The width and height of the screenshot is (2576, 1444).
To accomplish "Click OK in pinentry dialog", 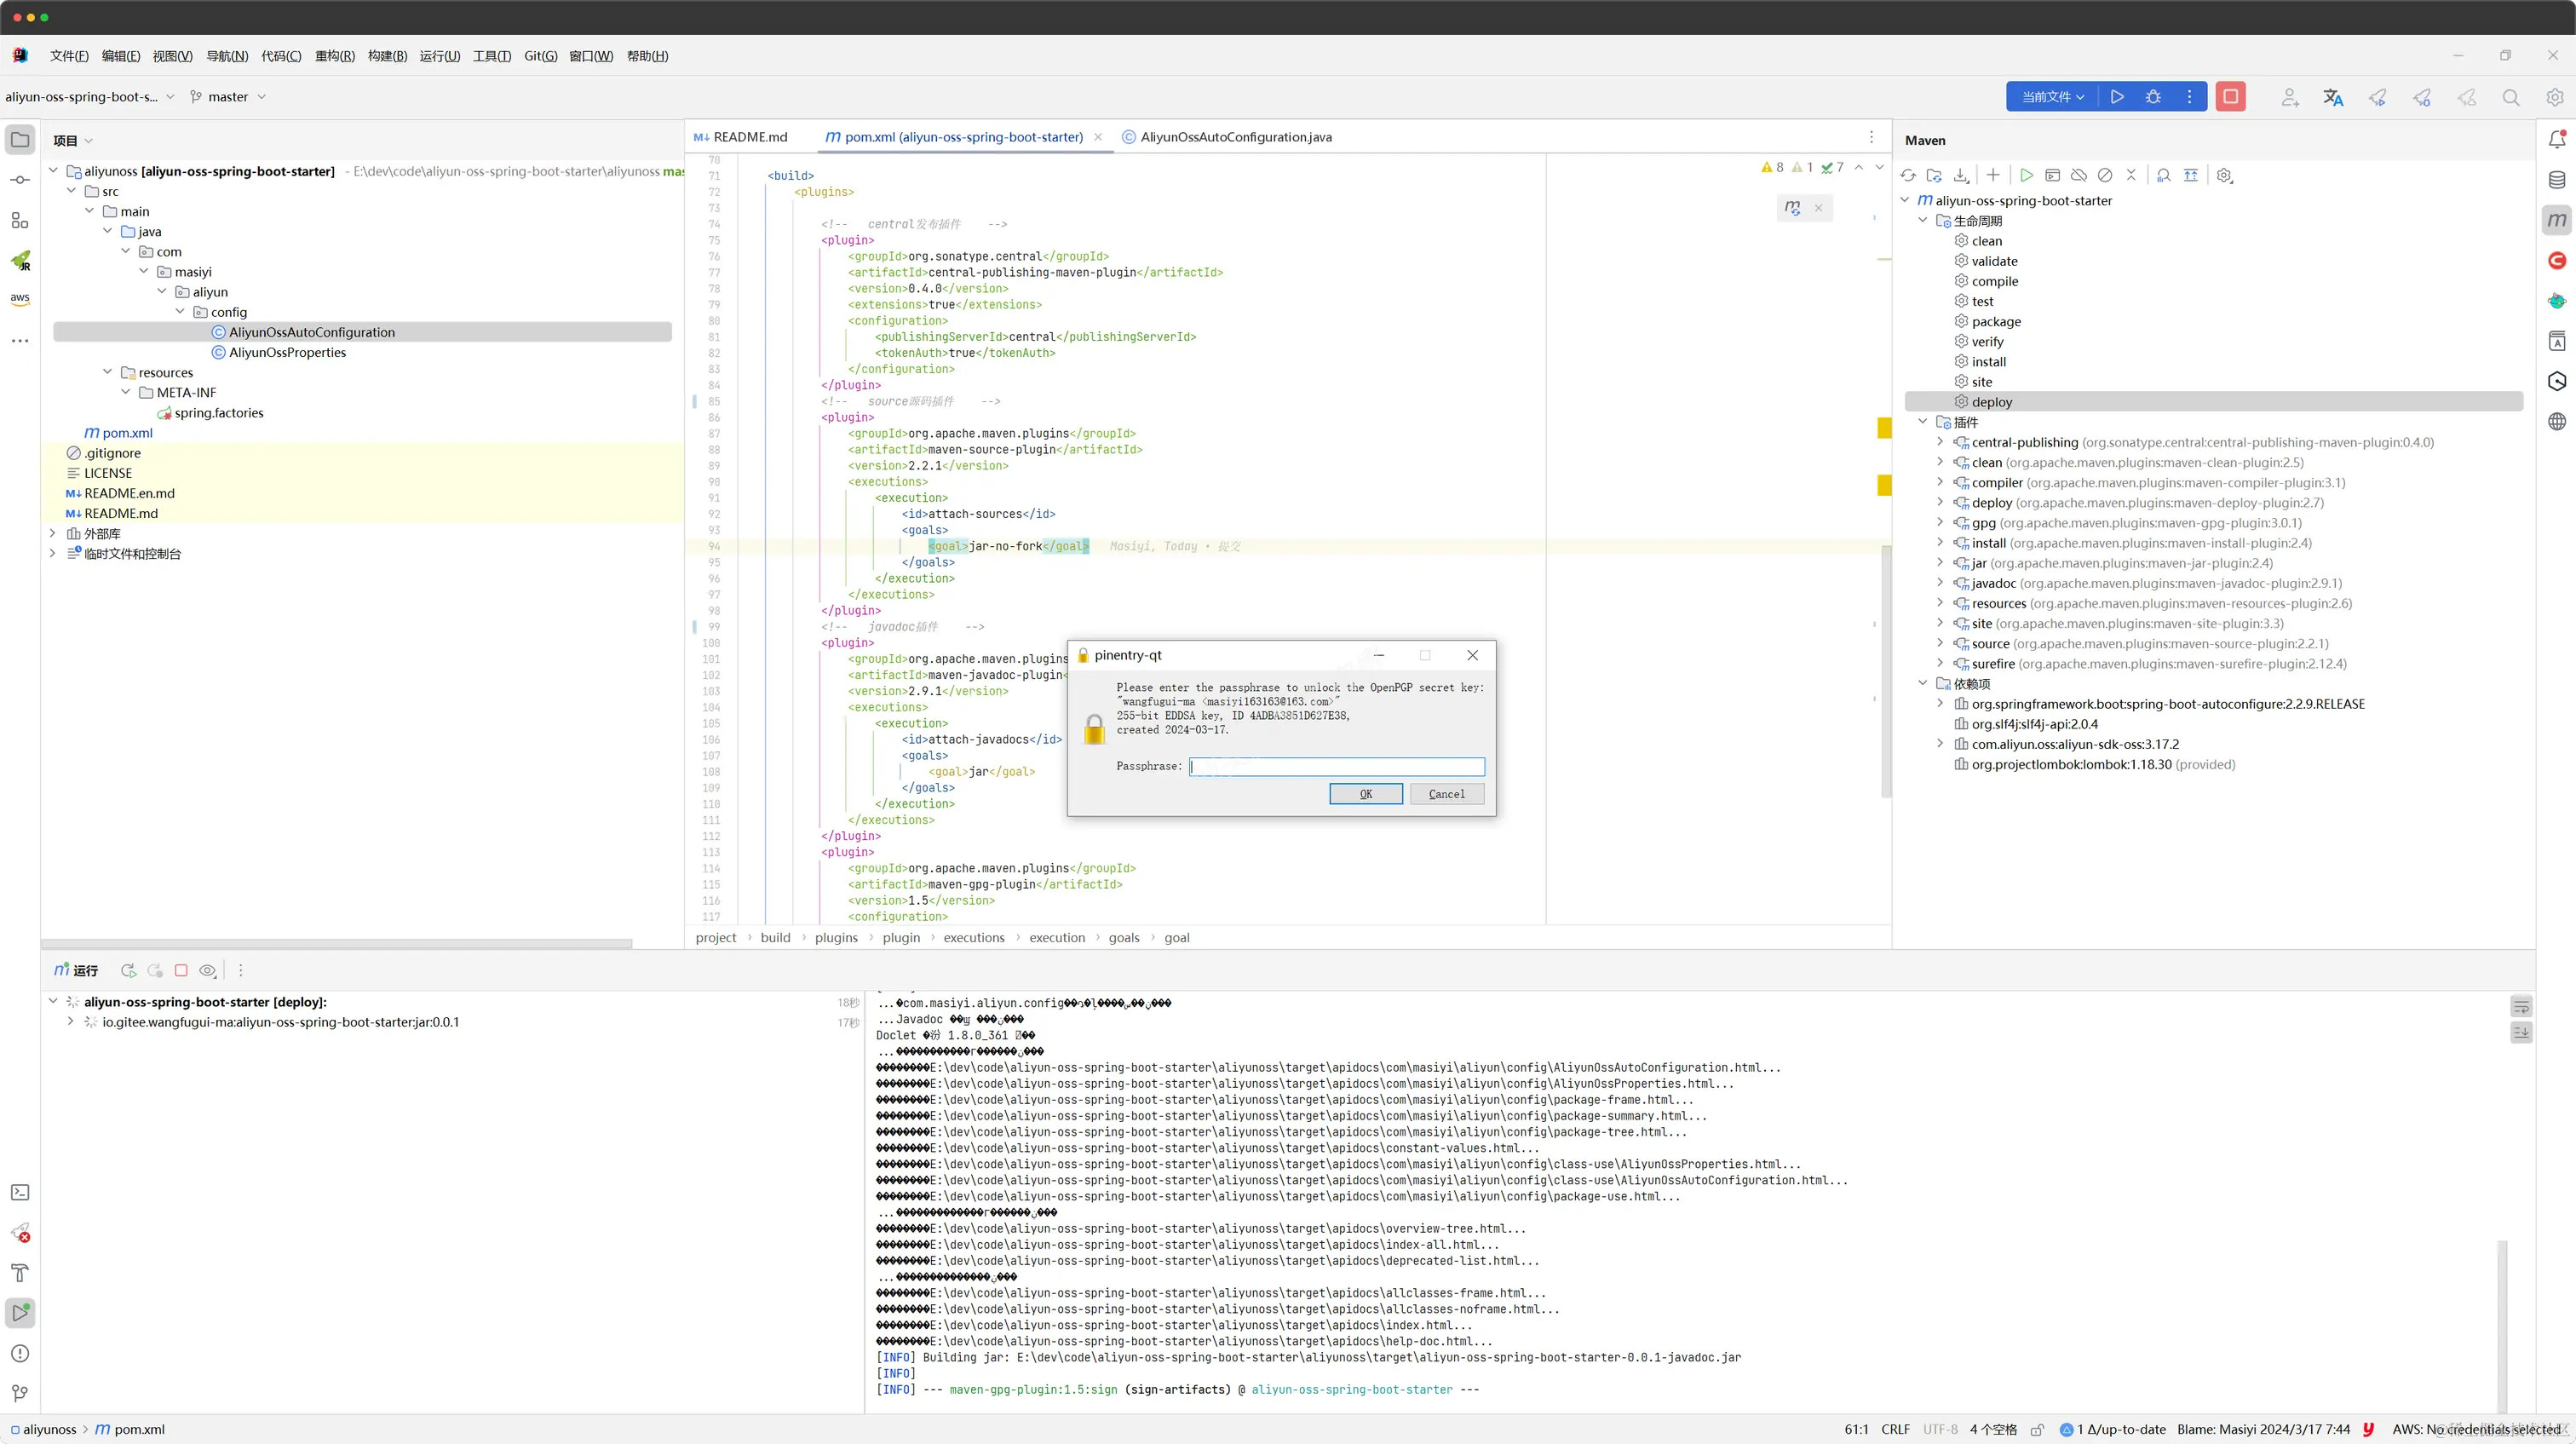I will pos(1365,794).
